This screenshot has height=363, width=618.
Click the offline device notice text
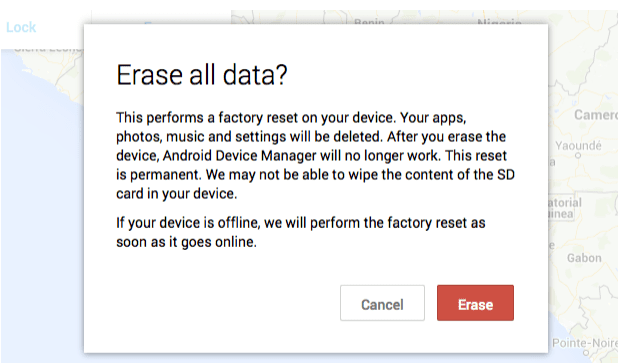point(300,232)
